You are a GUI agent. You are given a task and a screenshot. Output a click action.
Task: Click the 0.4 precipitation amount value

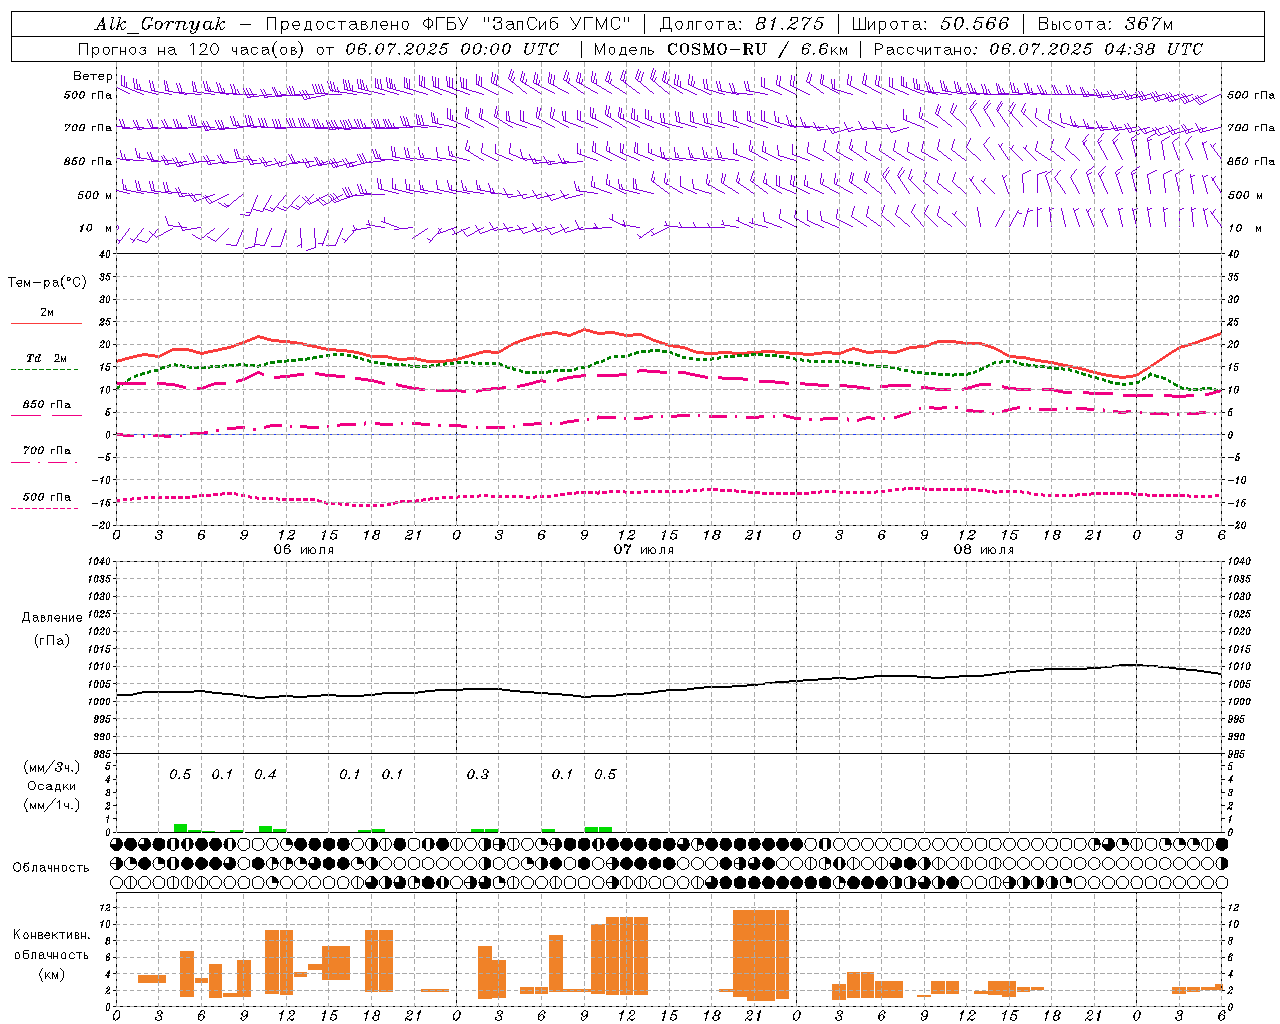pos(265,775)
